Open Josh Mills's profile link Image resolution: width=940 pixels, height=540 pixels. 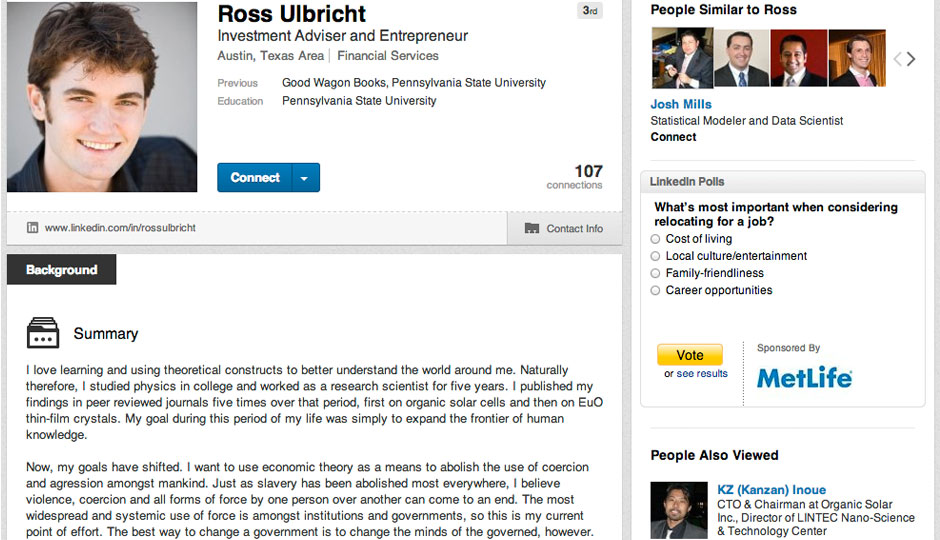pos(681,104)
